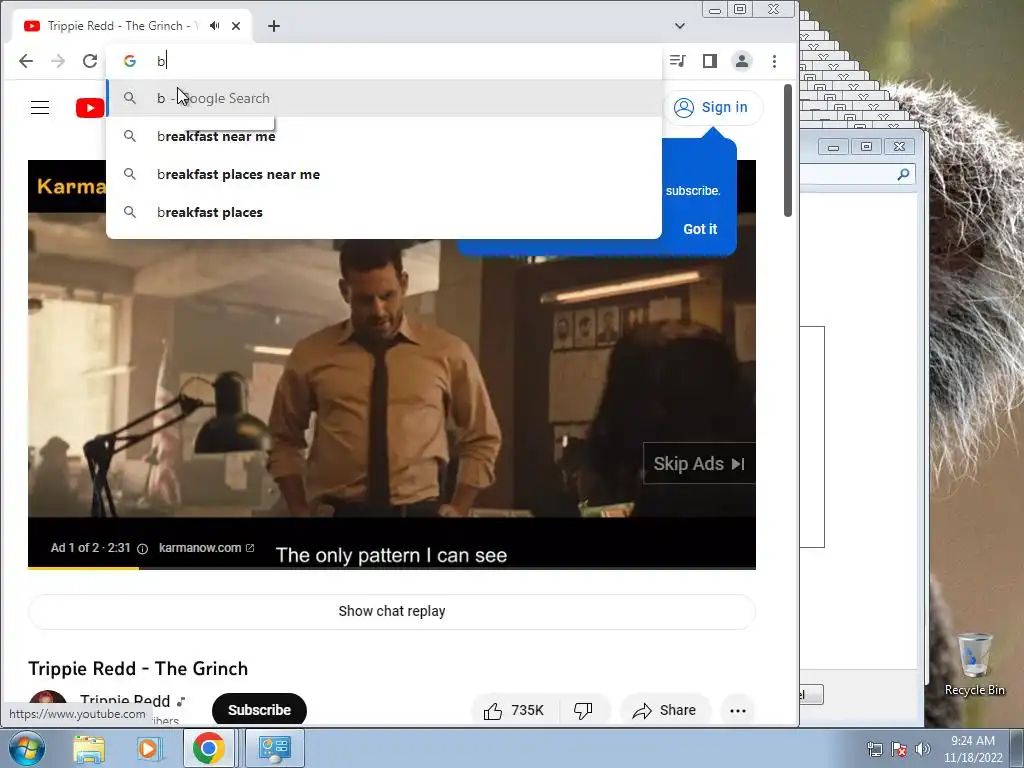The height and width of the screenshot is (768, 1024).
Task: Select the Trippie Redd - The Grinch tab
Action: point(132,26)
